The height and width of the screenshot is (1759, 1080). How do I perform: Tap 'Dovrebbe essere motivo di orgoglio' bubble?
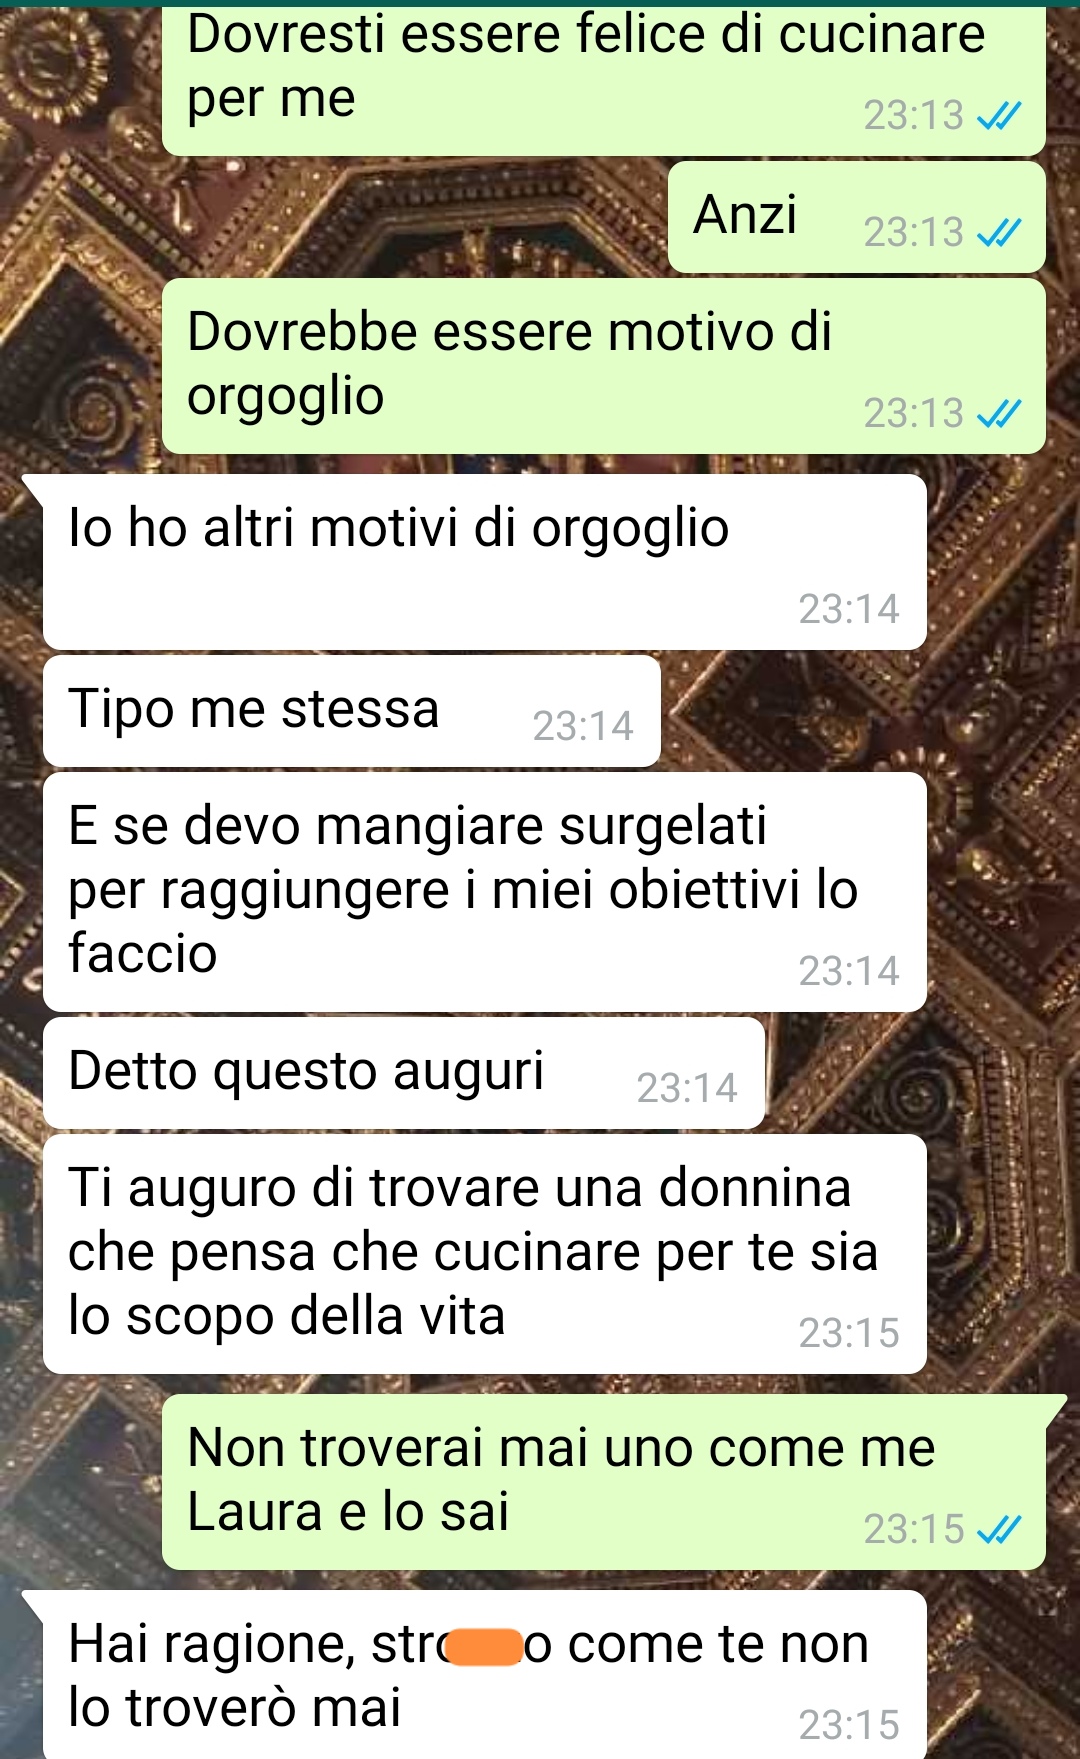point(604,366)
